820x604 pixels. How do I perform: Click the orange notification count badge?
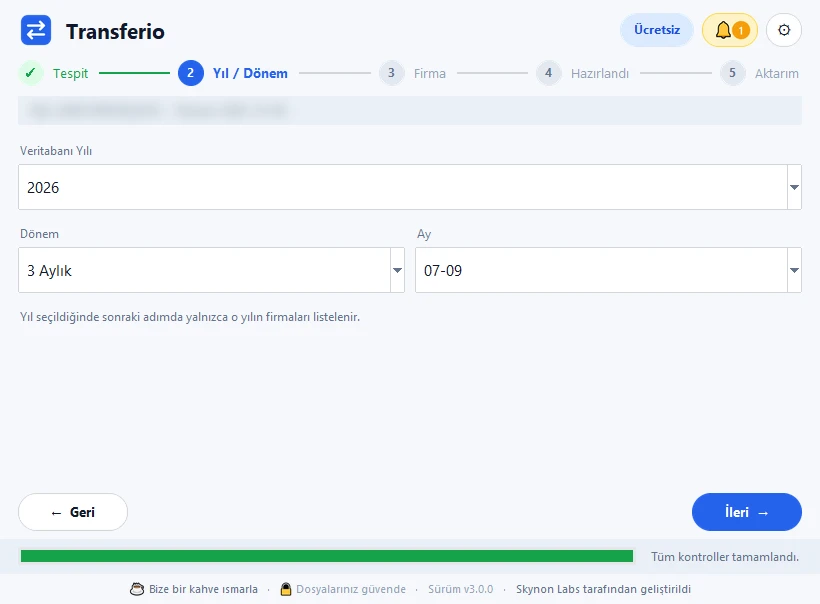[741, 30]
